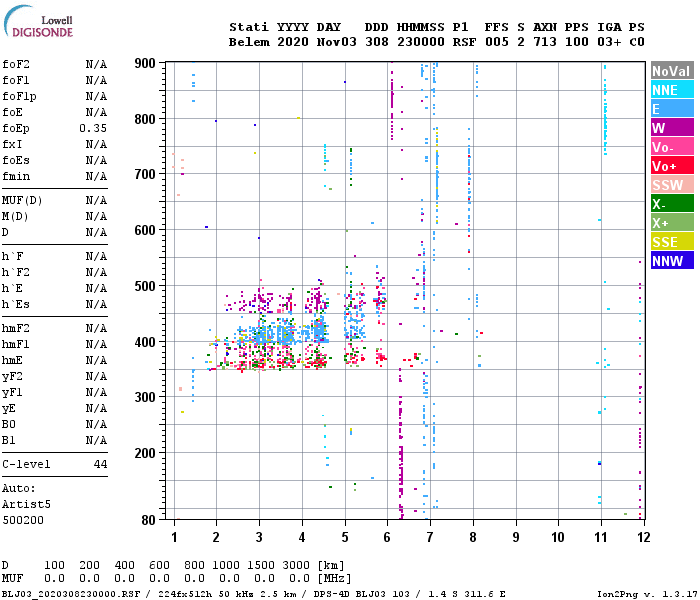Click the 900 km axis label
Screen dimensions: 700x600
coord(145,63)
